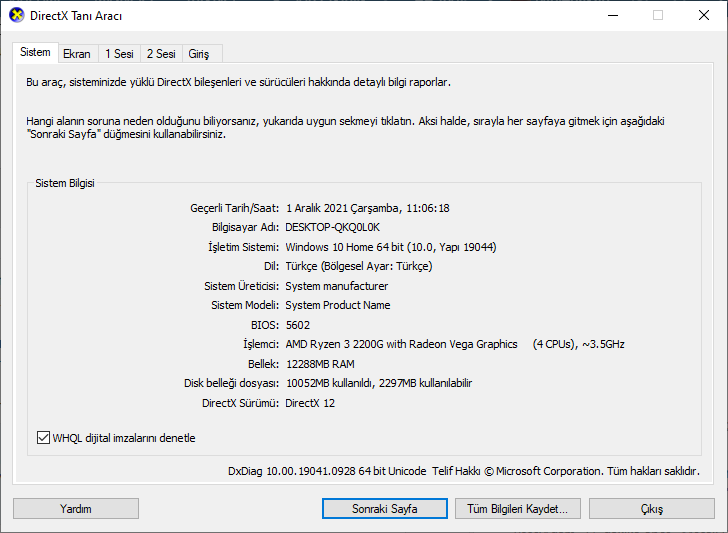
Task: Click the Türkçe language value
Action: point(358,266)
